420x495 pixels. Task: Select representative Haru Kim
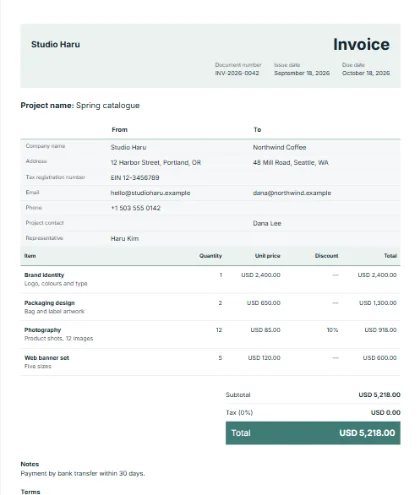pos(125,239)
